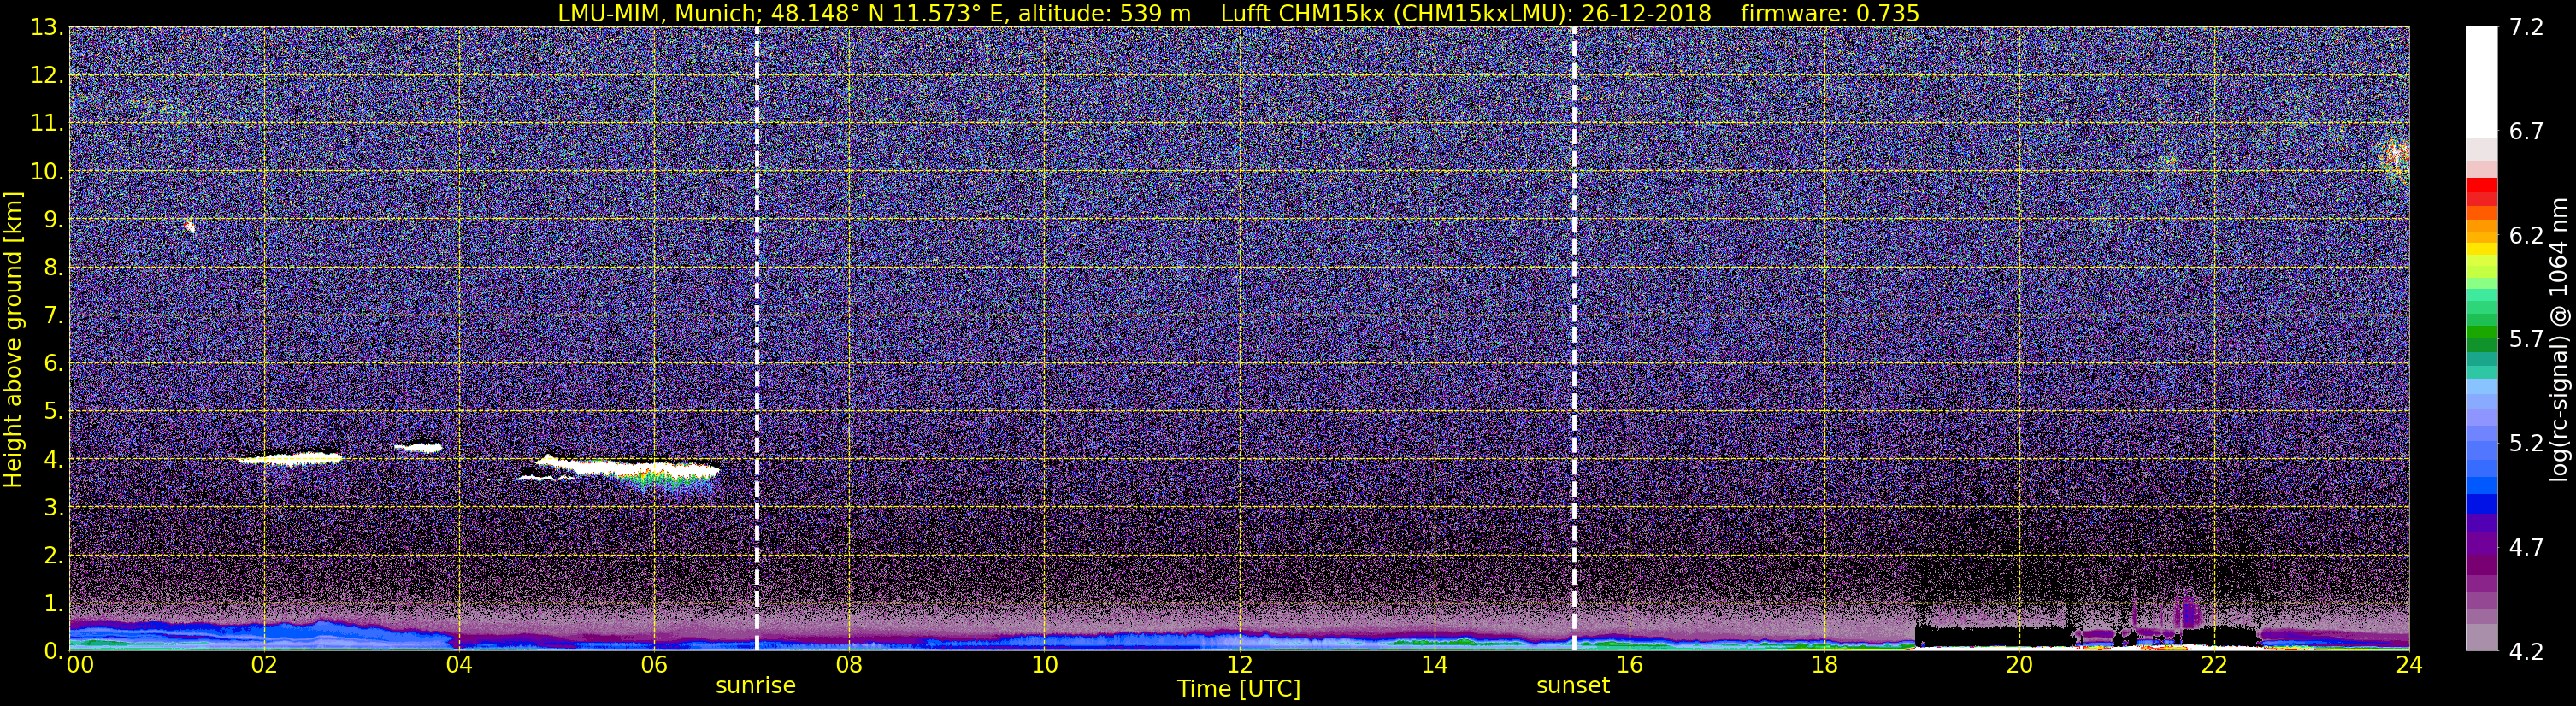Click the small cloud patch near 03:30 UTC
This screenshot has width=2576, height=706.
tap(418, 447)
